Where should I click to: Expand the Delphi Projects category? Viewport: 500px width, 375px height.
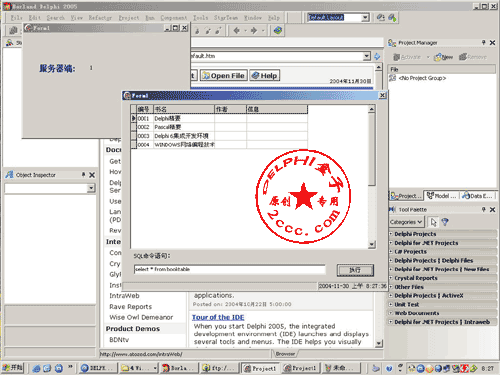coord(391,234)
